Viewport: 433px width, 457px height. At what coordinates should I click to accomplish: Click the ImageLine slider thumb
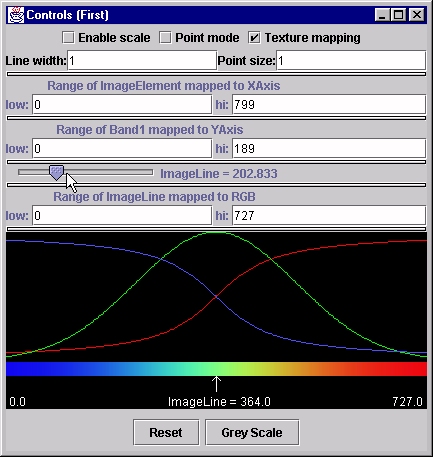point(56,173)
